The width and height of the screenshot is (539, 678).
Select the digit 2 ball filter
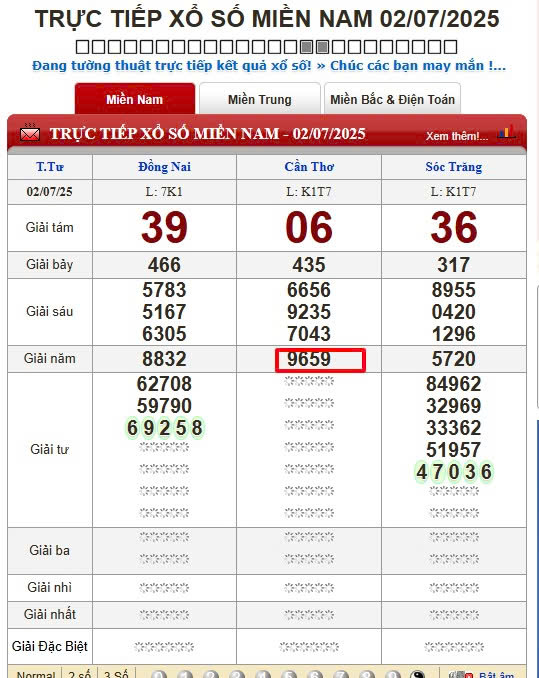tap(211, 675)
